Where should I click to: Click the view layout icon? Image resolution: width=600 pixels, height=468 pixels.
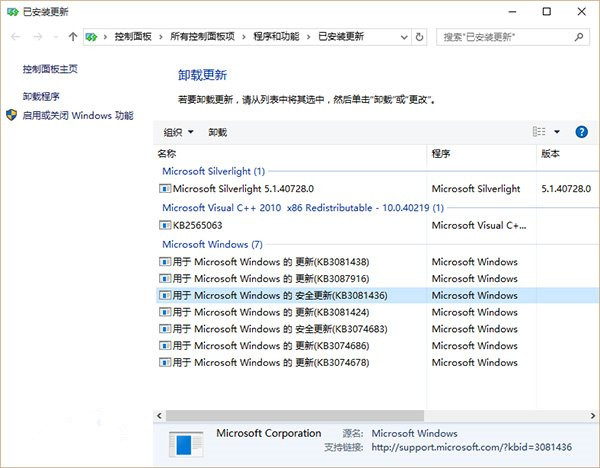[x=539, y=132]
